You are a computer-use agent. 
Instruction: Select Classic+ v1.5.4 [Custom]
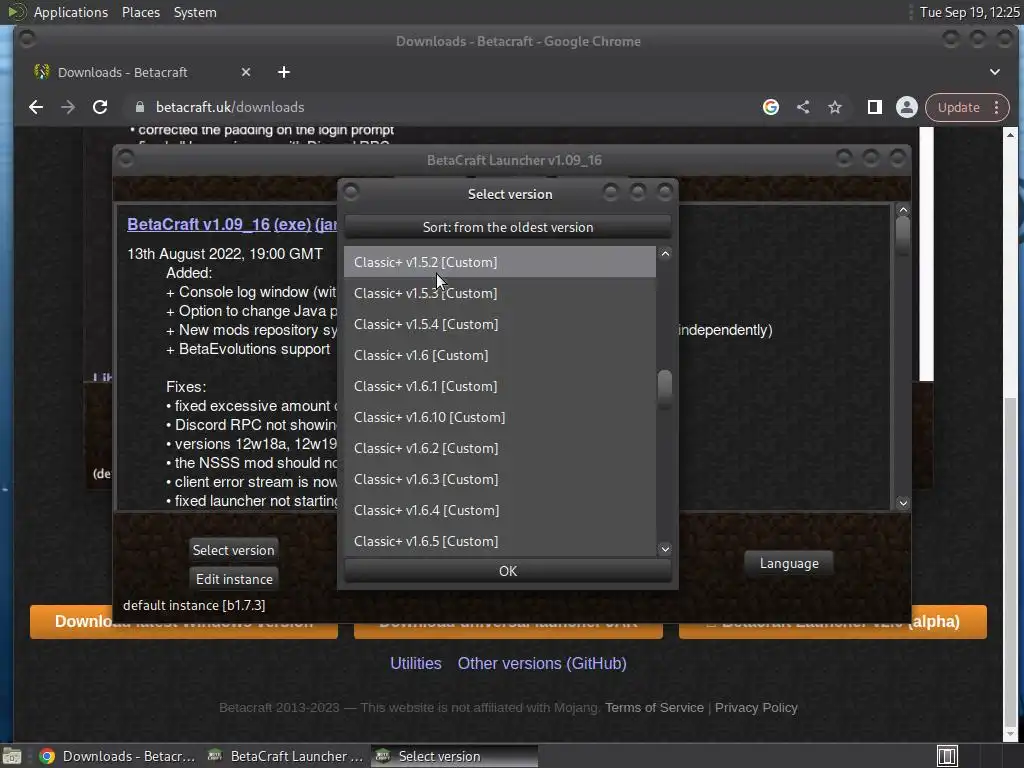click(x=500, y=324)
